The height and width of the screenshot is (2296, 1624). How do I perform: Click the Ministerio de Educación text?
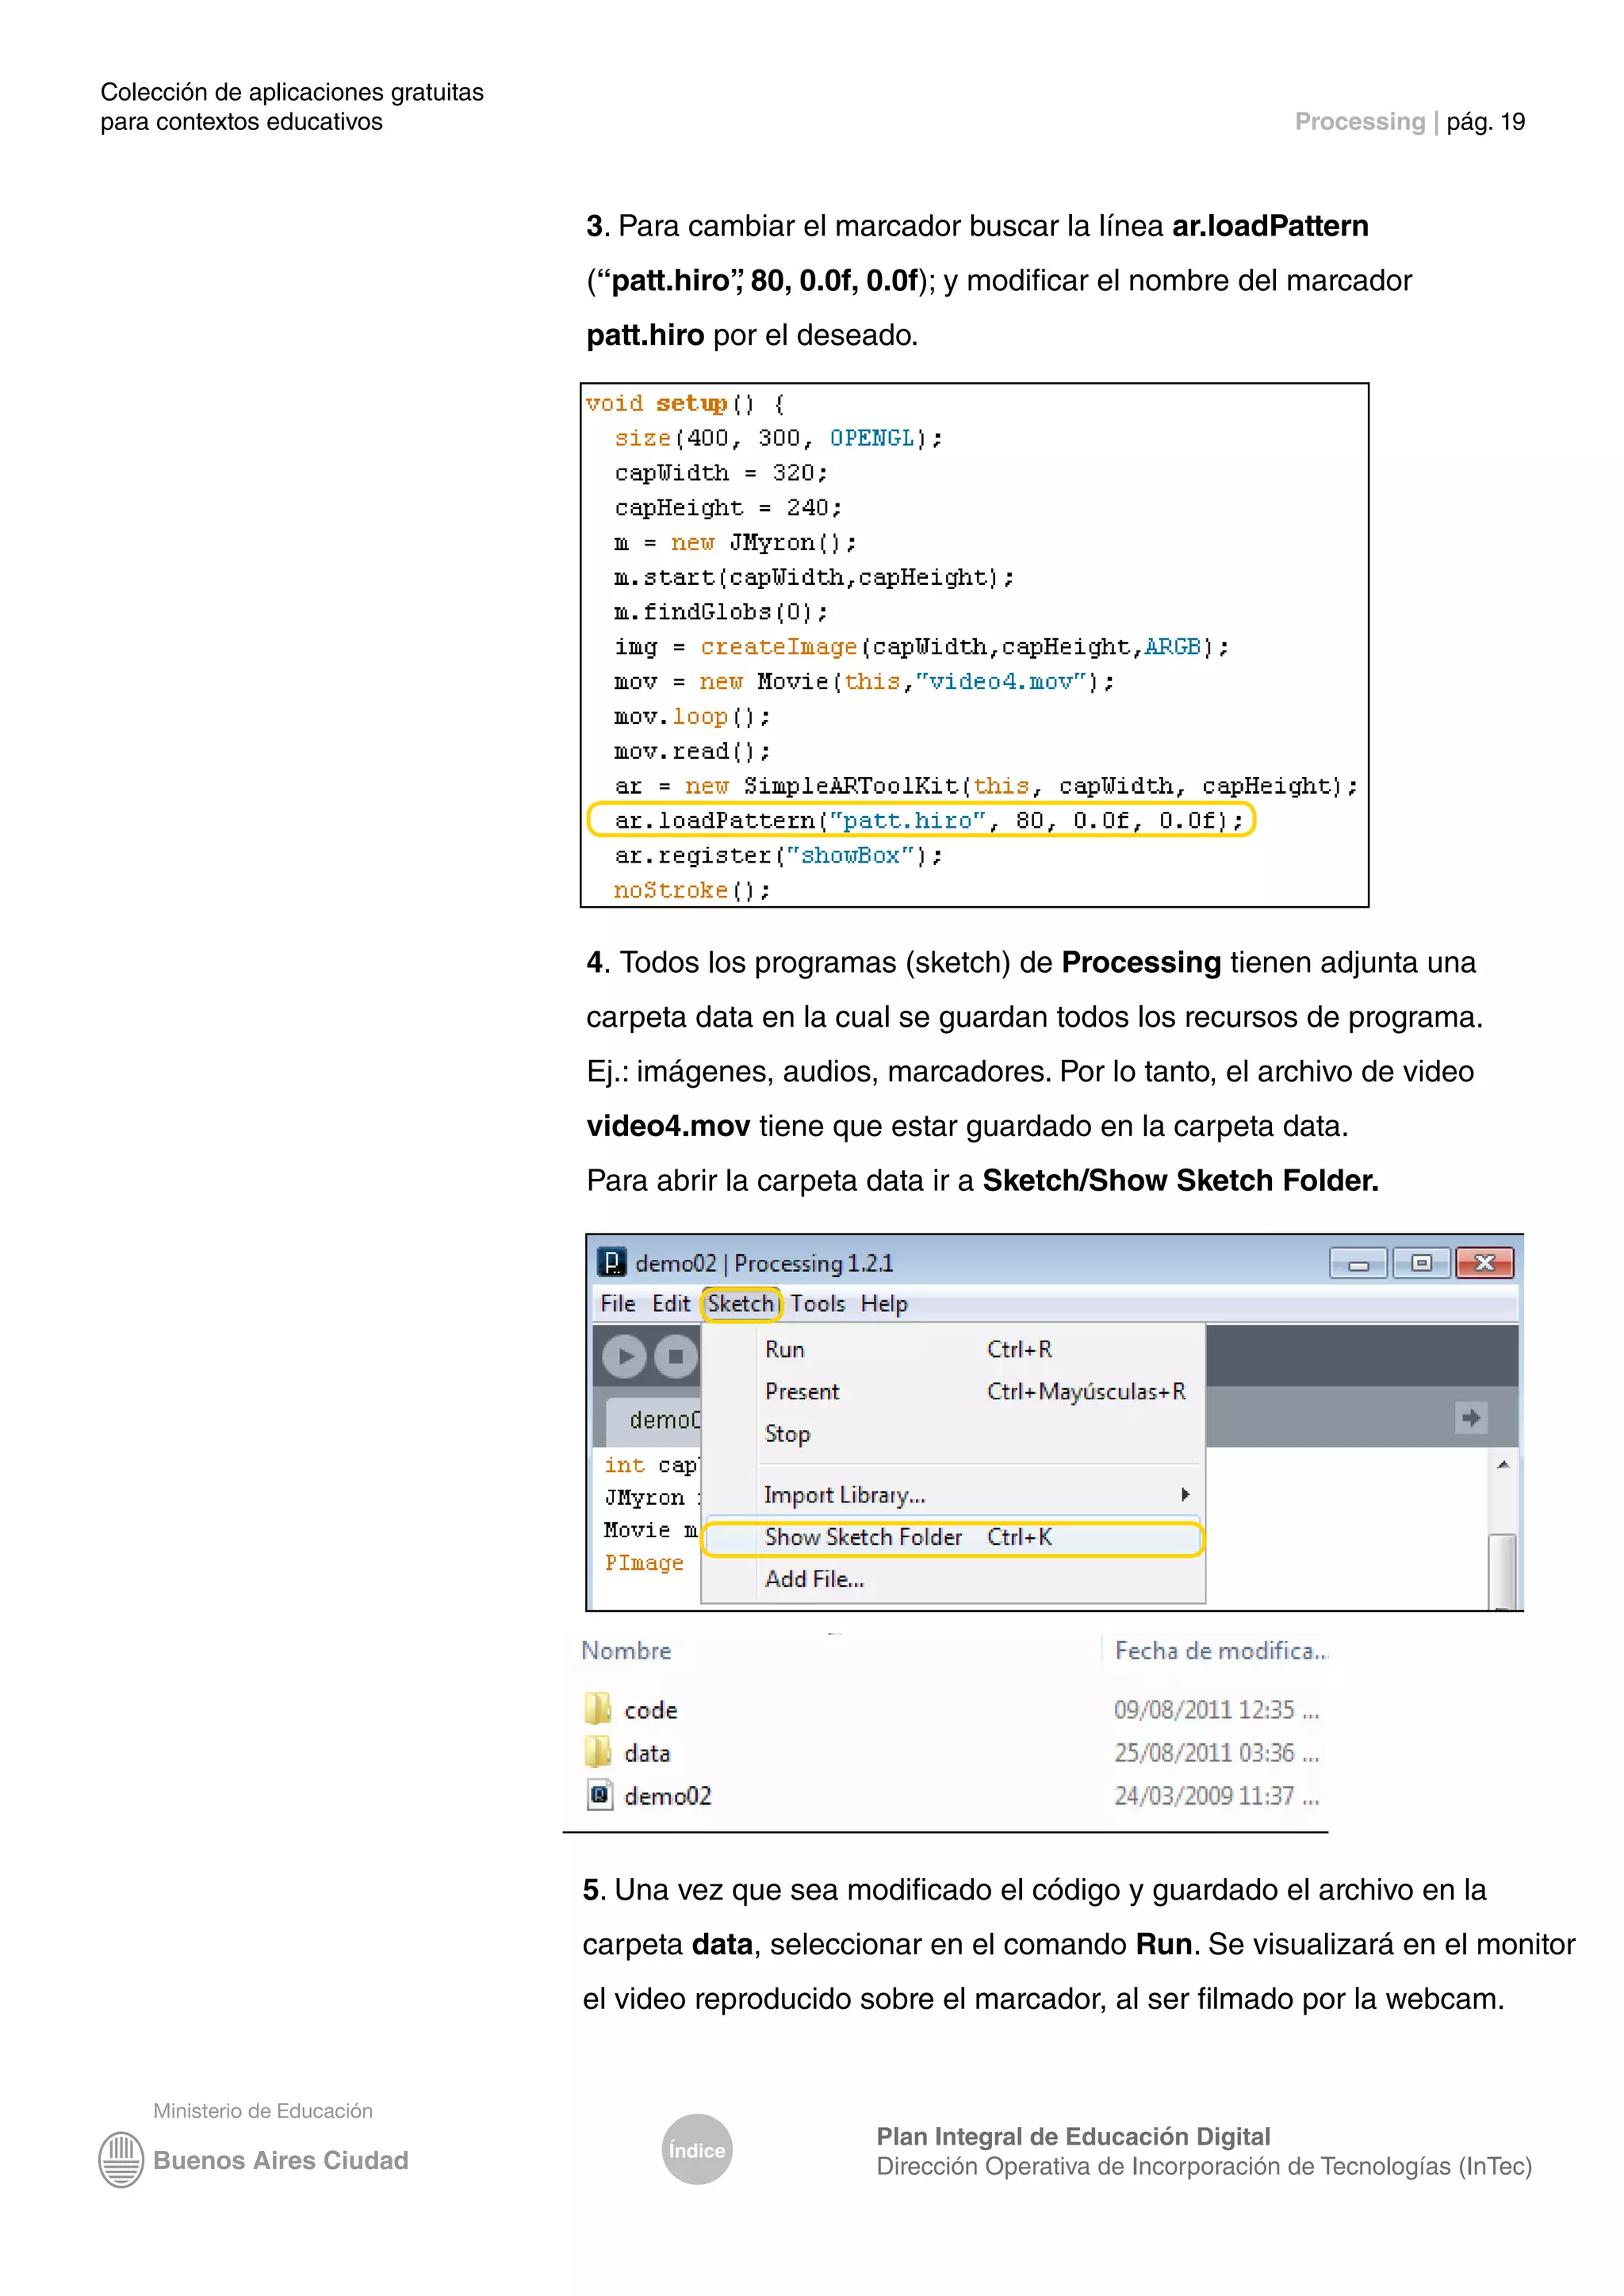pos(263,2110)
